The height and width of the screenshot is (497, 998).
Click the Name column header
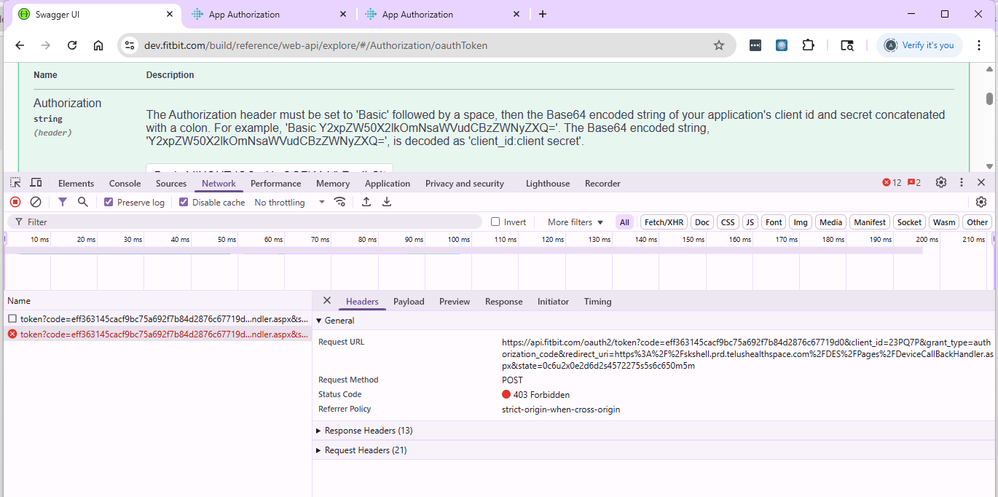point(18,301)
